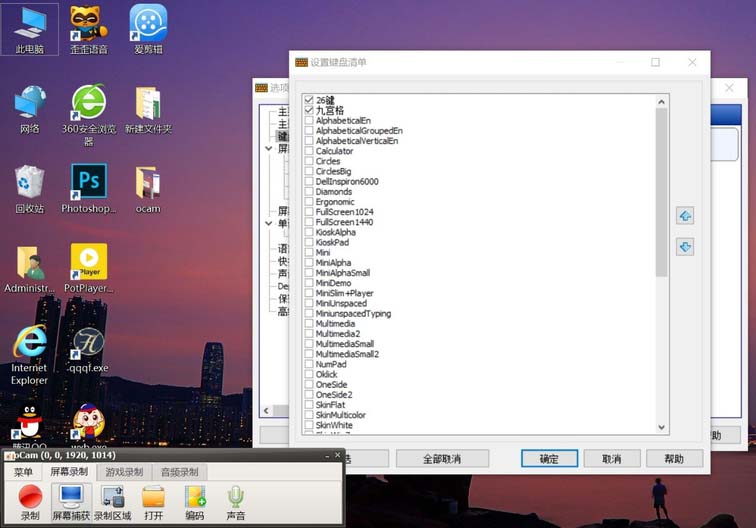Select the Oklick list entry

click(326, 374)
